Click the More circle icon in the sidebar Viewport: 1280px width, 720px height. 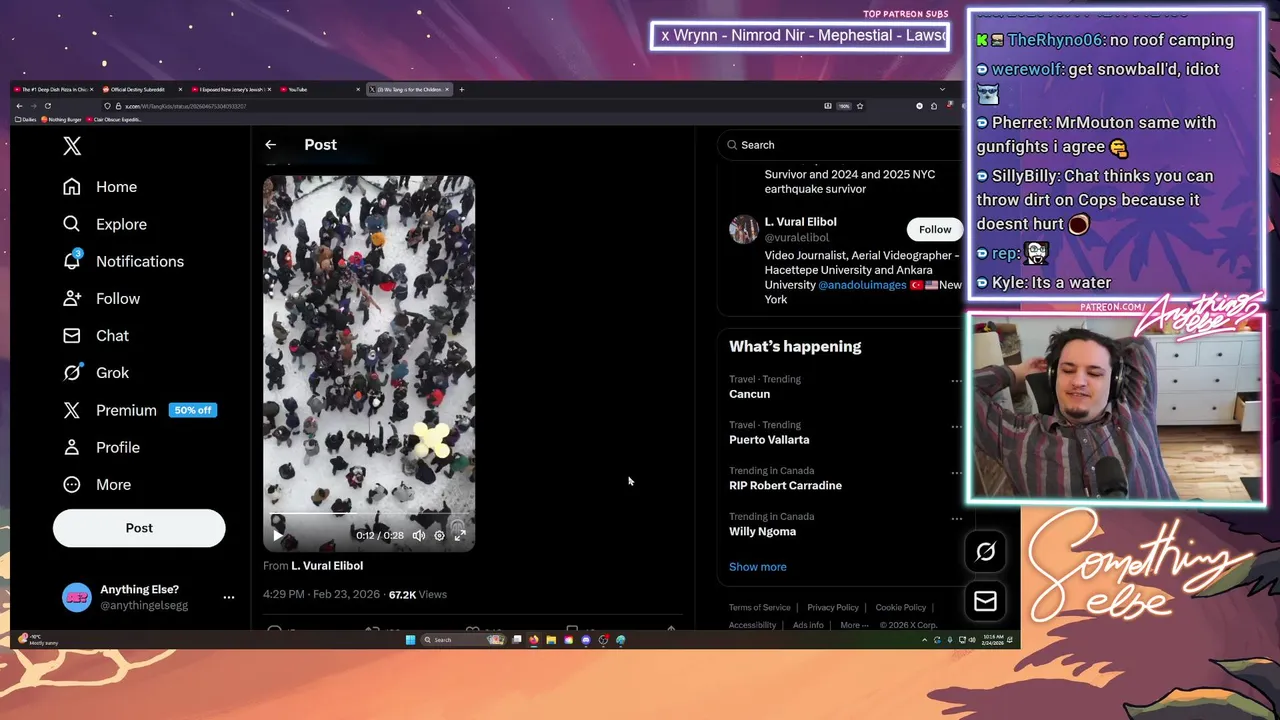coord(72,484)
